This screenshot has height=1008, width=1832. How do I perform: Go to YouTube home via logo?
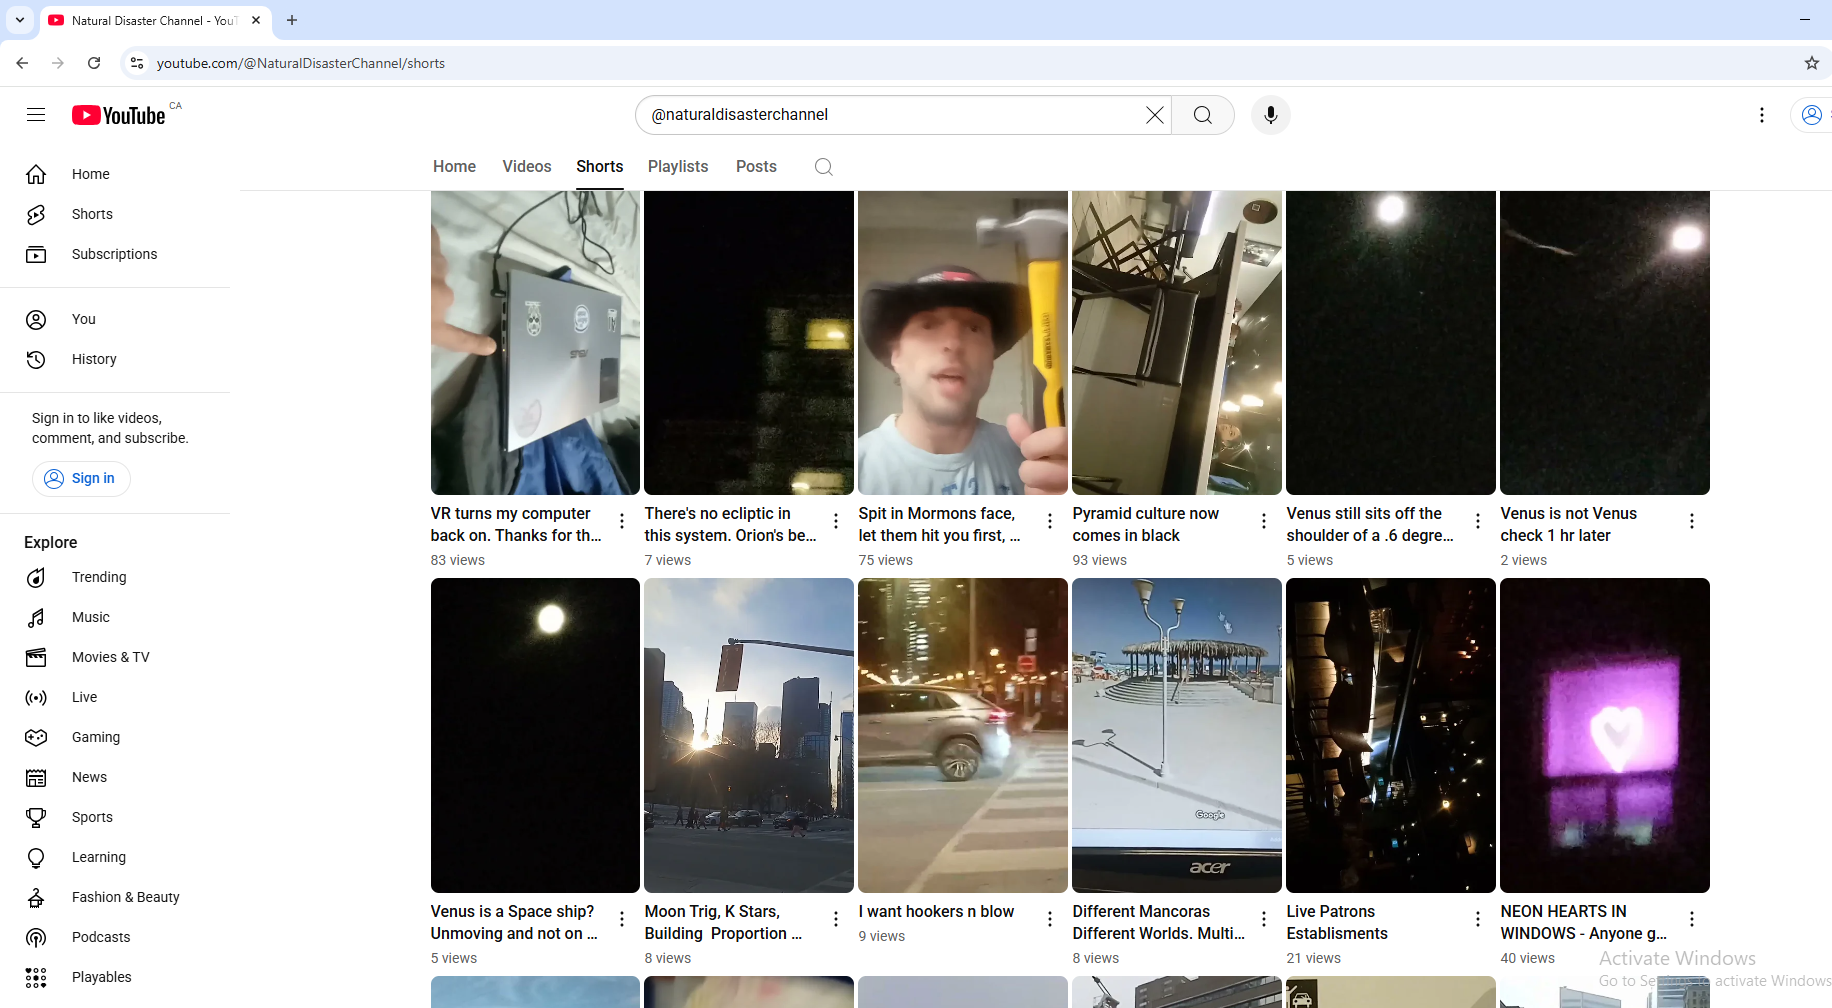click(118, 115)
